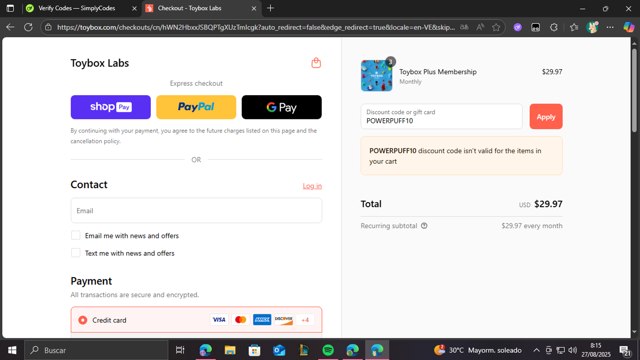The width and height of the screenshot is (640, 360).
Task: Open Spotify from the taskbar
Action: [328, 350]
